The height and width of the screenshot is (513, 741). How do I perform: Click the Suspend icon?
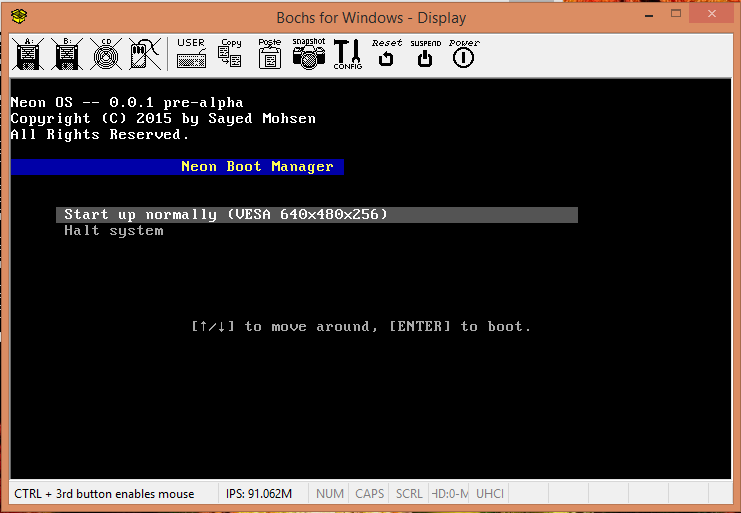point(425,54)
